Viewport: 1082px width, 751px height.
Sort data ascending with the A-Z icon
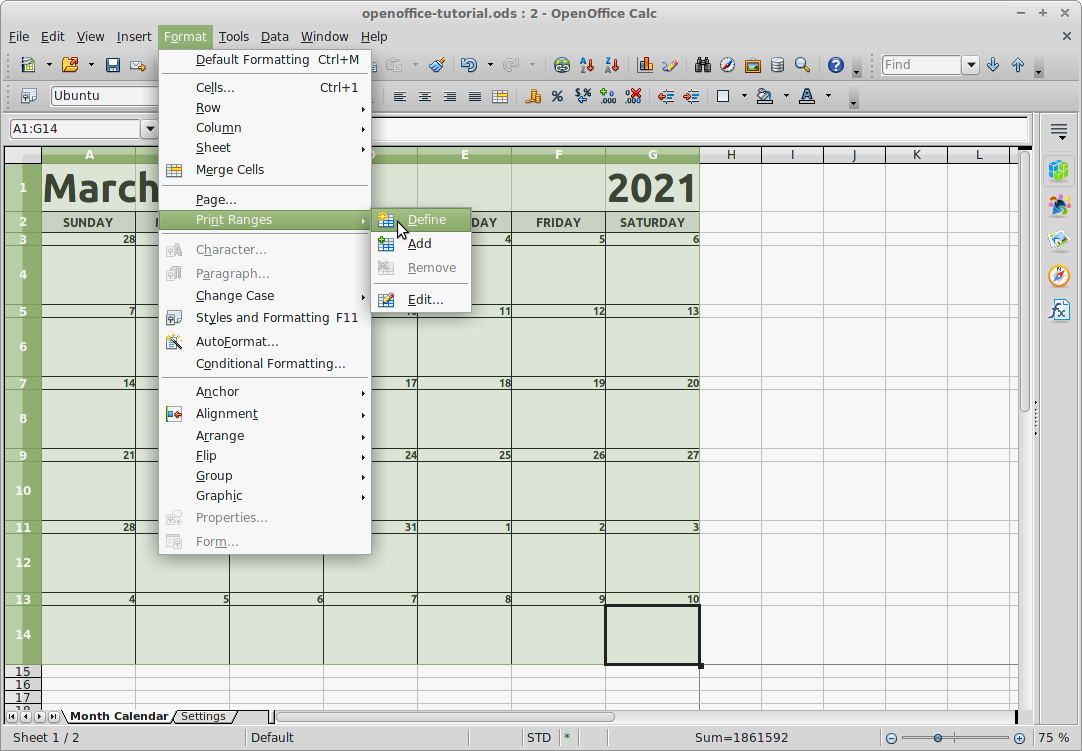[585, 64]
